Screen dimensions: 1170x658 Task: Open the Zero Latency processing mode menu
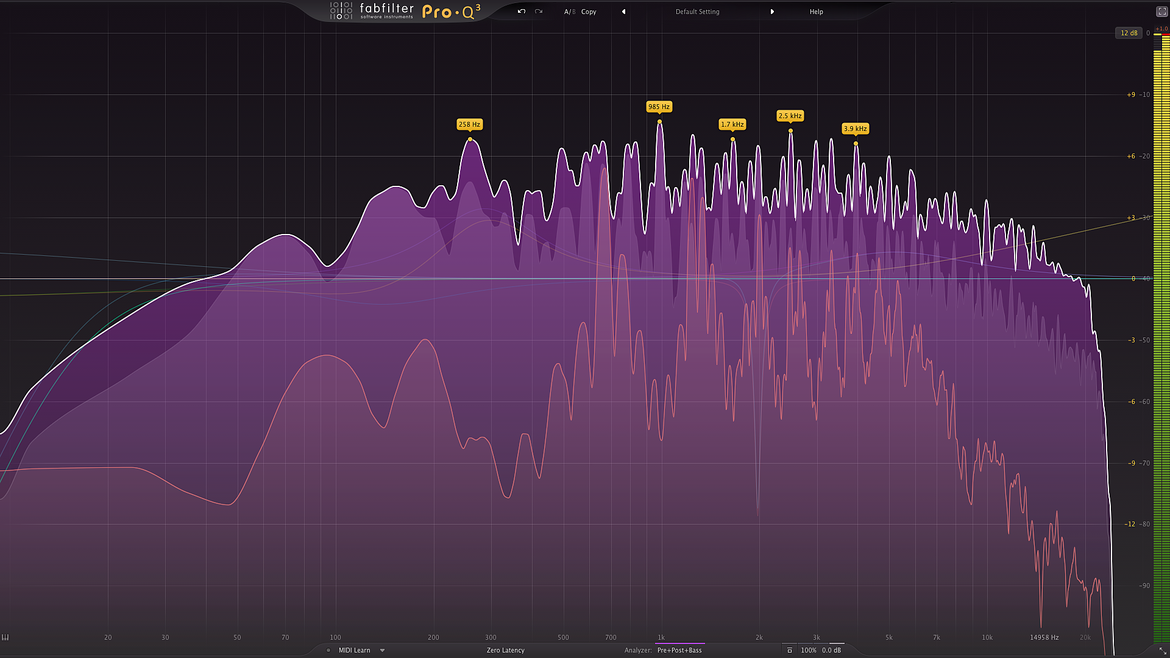(x=505, y=651)
